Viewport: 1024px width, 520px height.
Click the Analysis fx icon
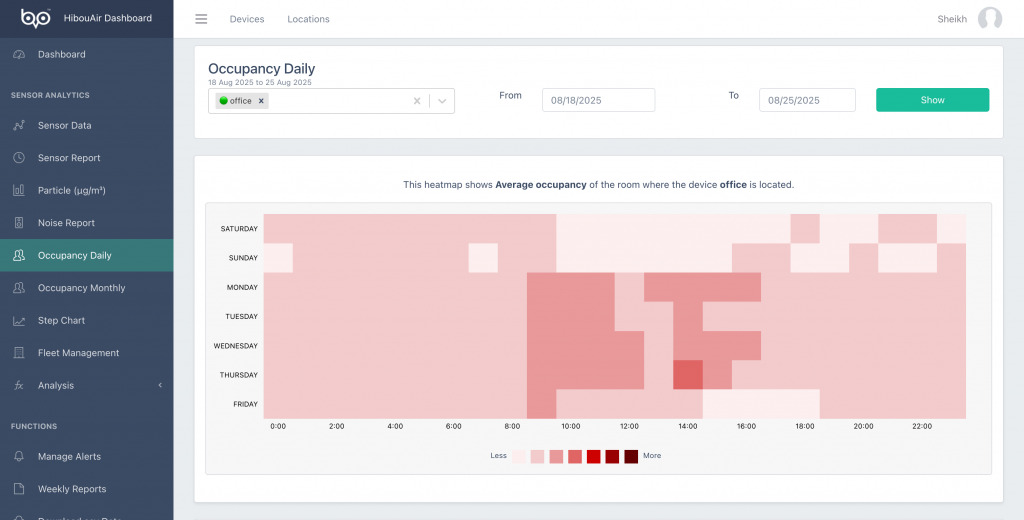tap(19, 385)
